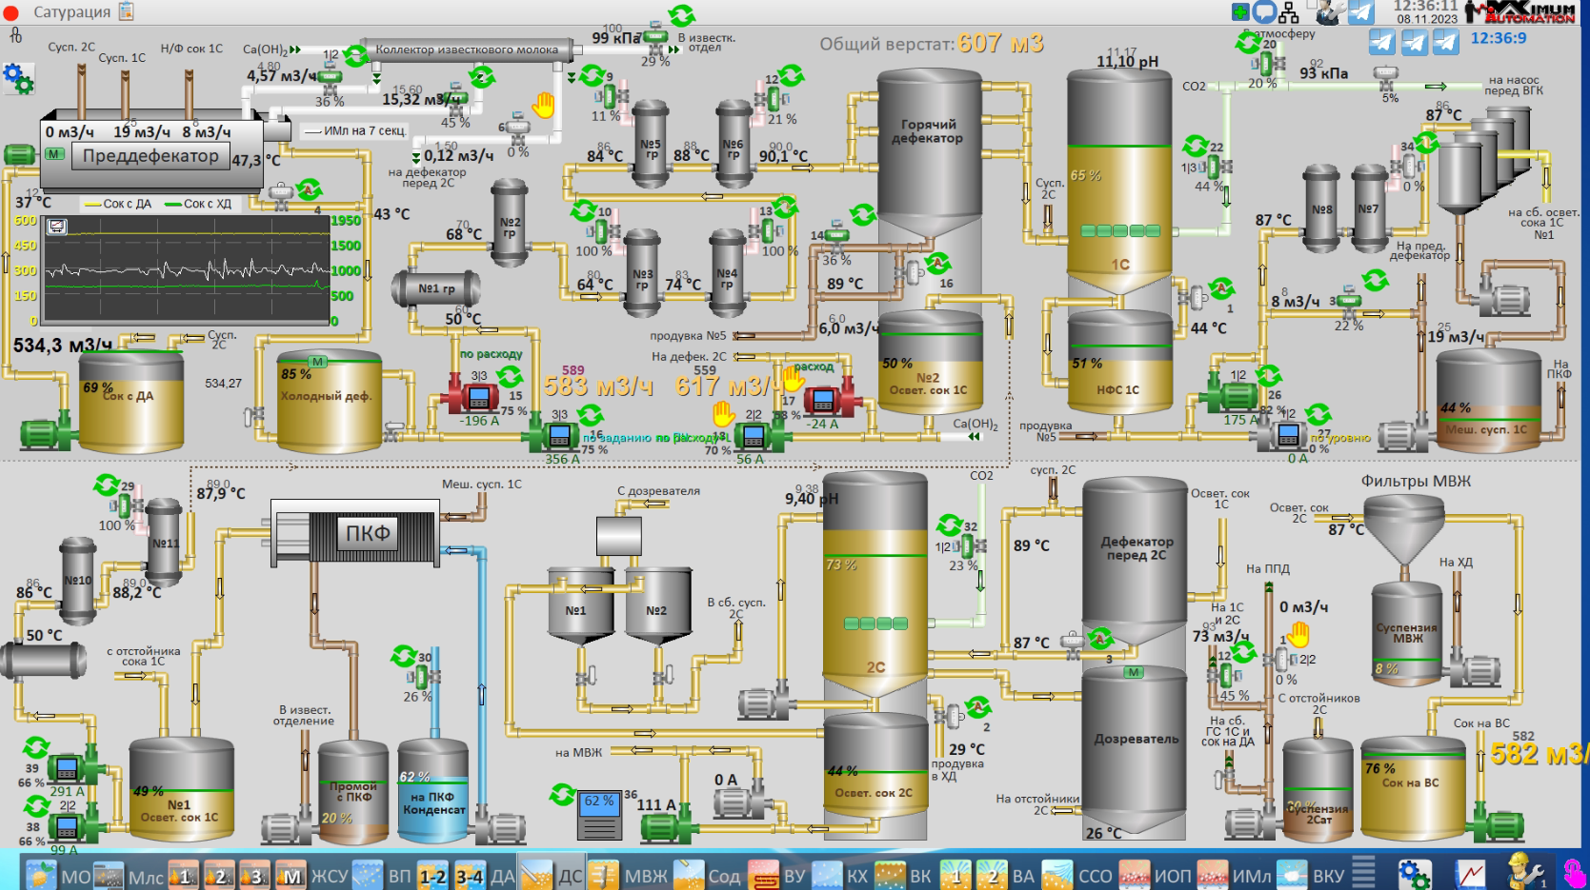Click the trend chart plot area

coord(185,271)
